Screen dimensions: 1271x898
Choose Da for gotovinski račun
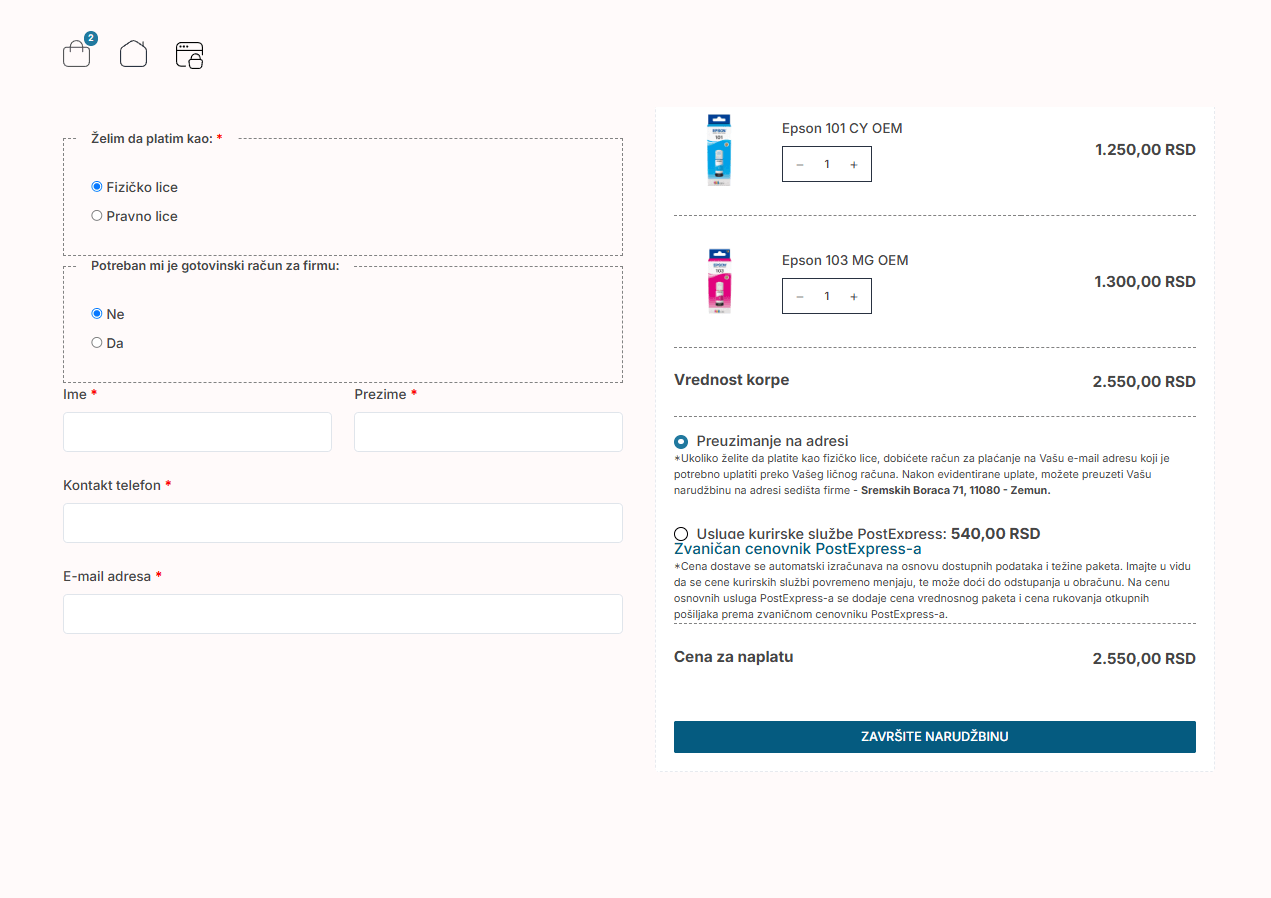[x=97, y=343]
